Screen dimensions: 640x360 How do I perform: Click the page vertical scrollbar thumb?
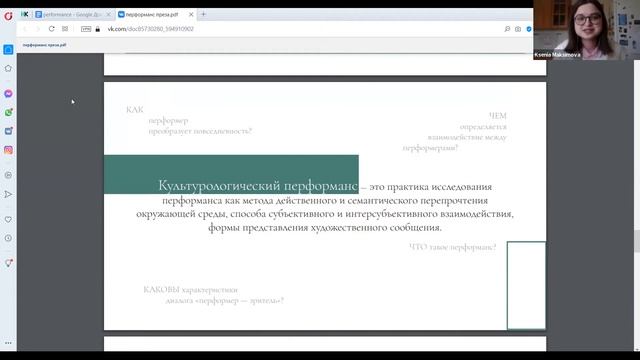[x=637, y=241]
